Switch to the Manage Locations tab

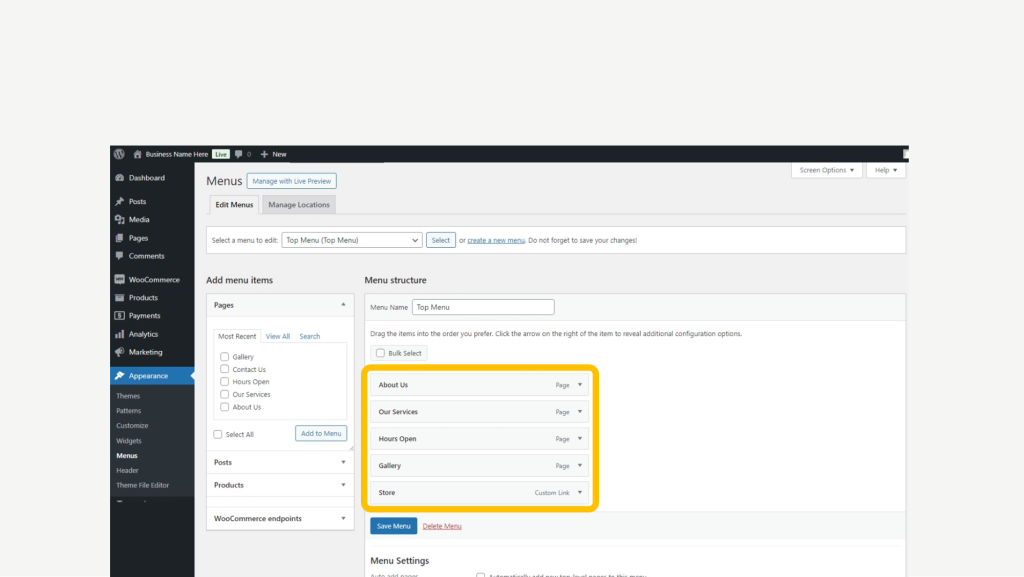pyautogui.click(x=299, y=204)
